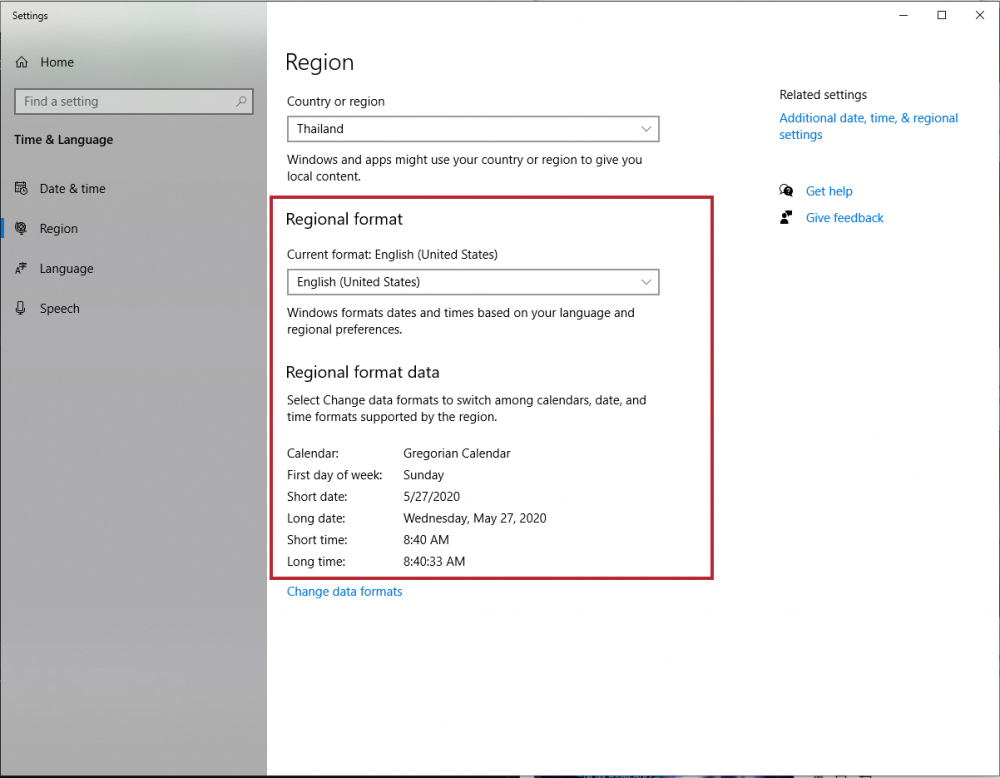Open the Speech settings page

(59, 308)
